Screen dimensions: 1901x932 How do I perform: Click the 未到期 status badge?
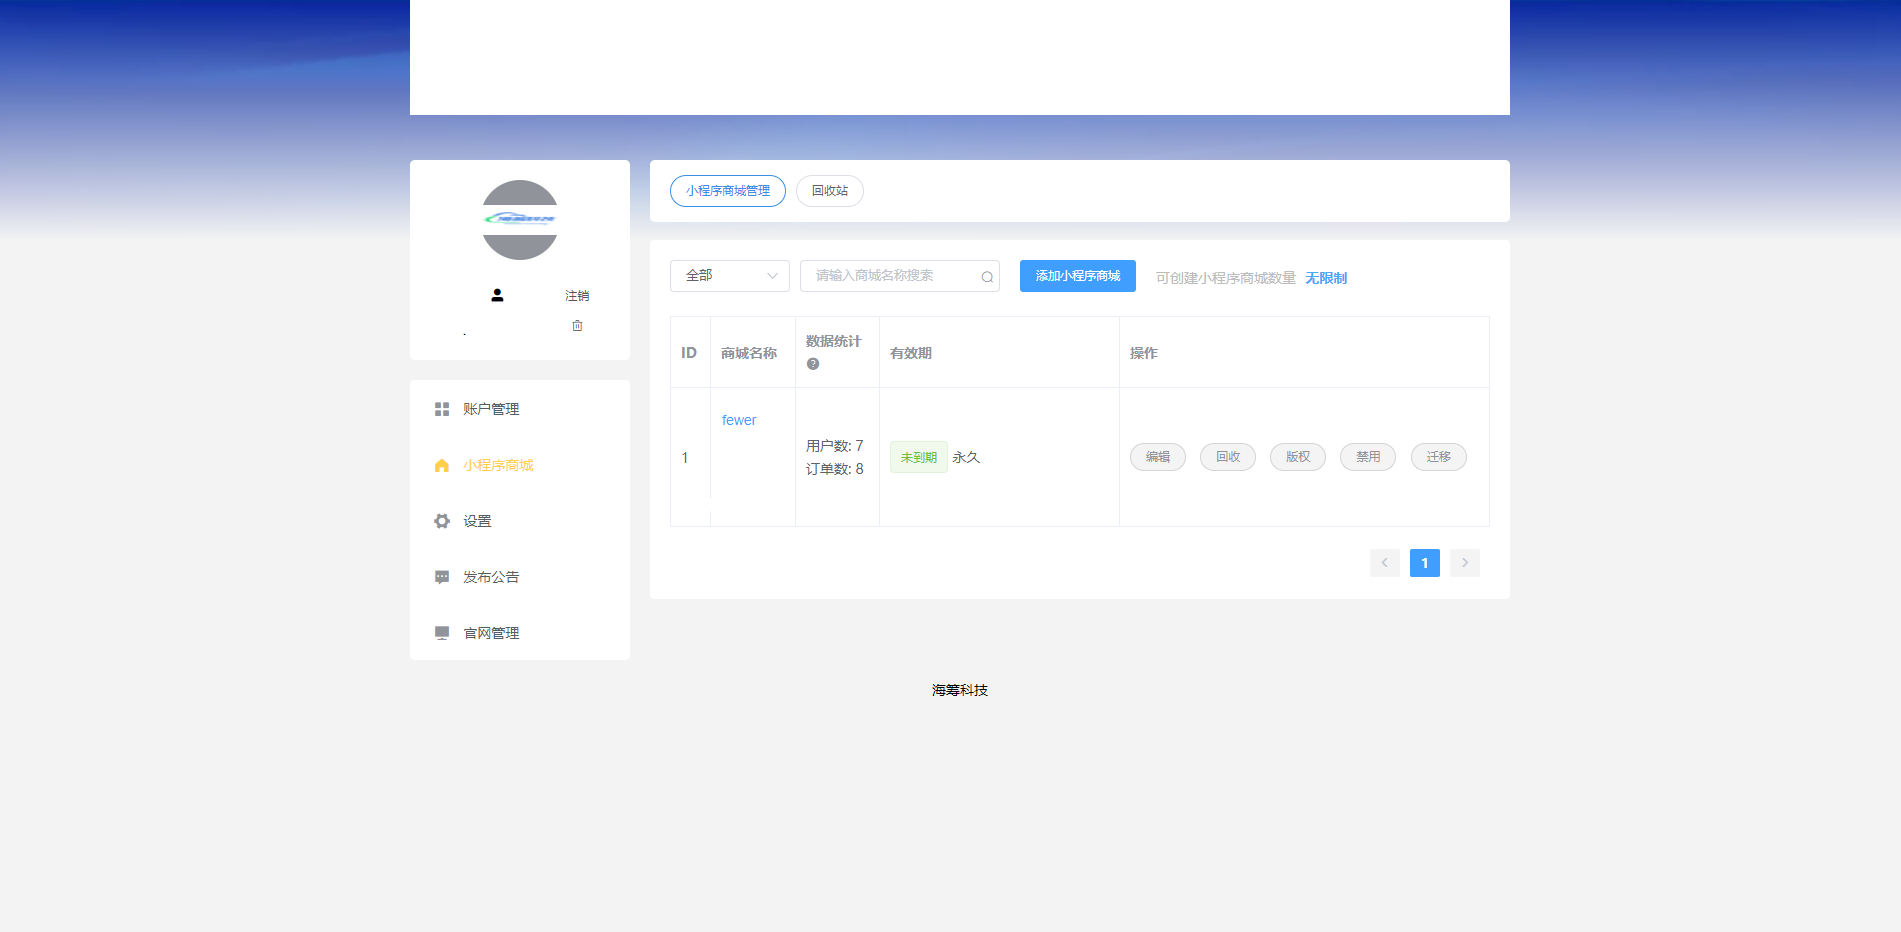pyautogui.click(x=917, y=457)
